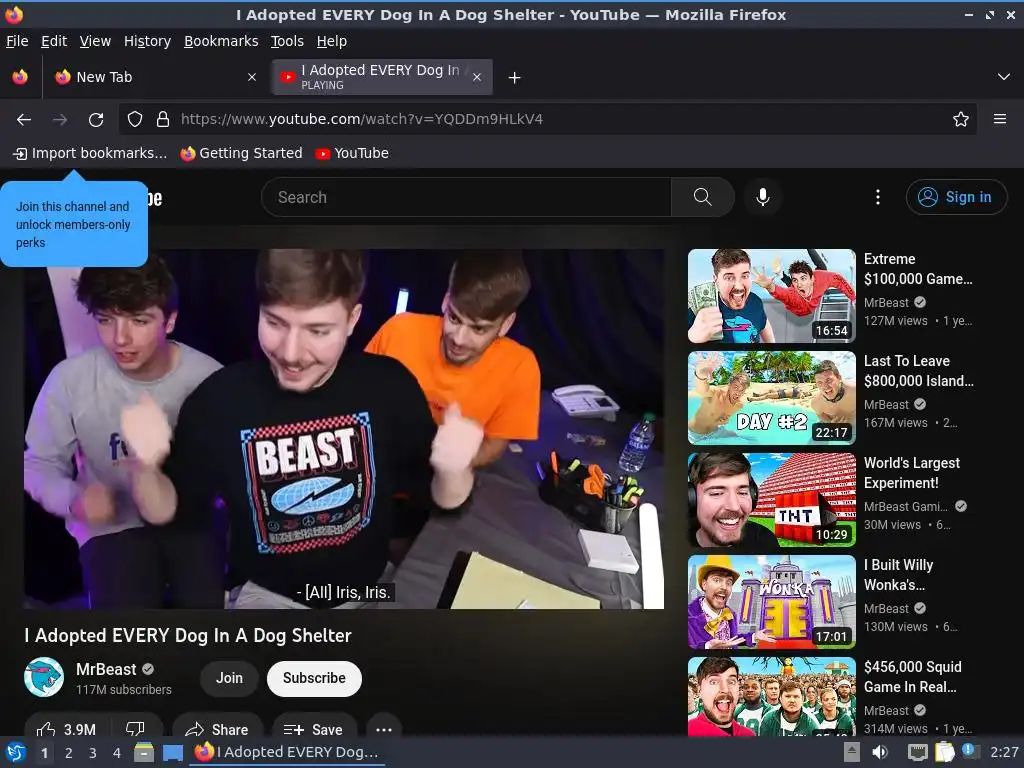The image size is (1024, 768).
Task: Click the Join this channel tooltip
Action: coord(74,224)
